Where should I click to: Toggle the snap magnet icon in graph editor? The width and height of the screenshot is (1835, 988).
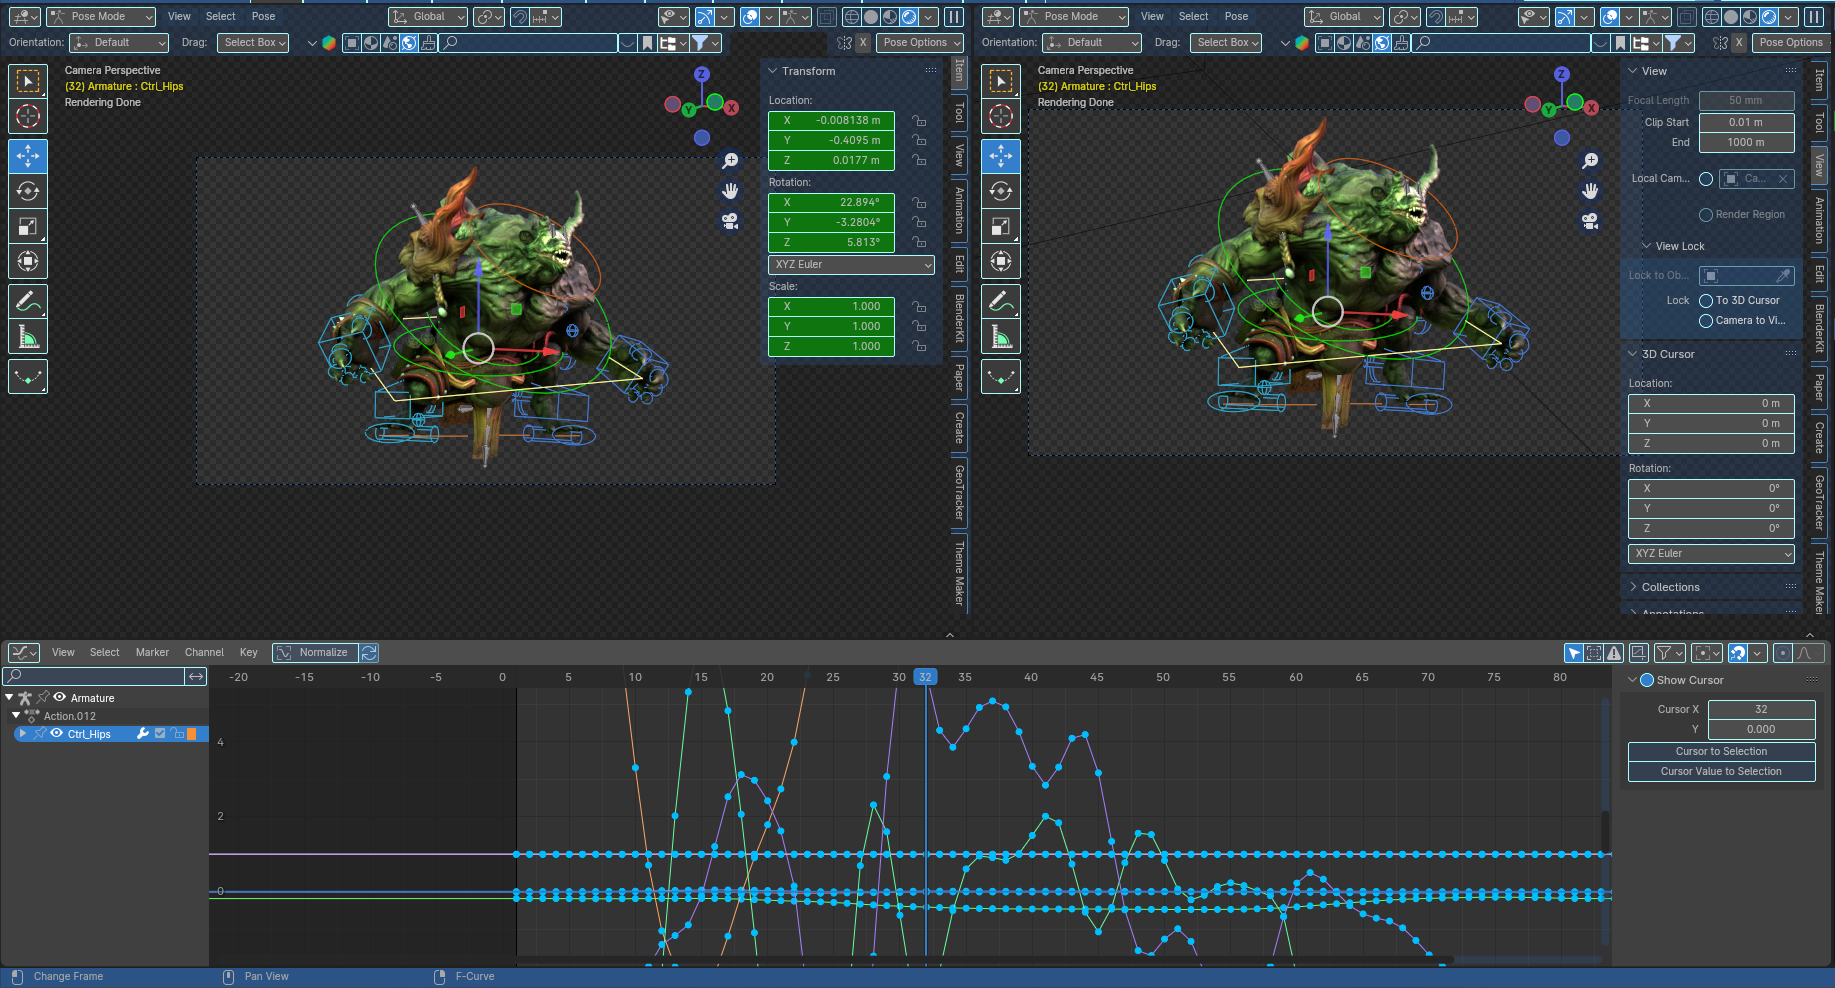pos(1738,653)
